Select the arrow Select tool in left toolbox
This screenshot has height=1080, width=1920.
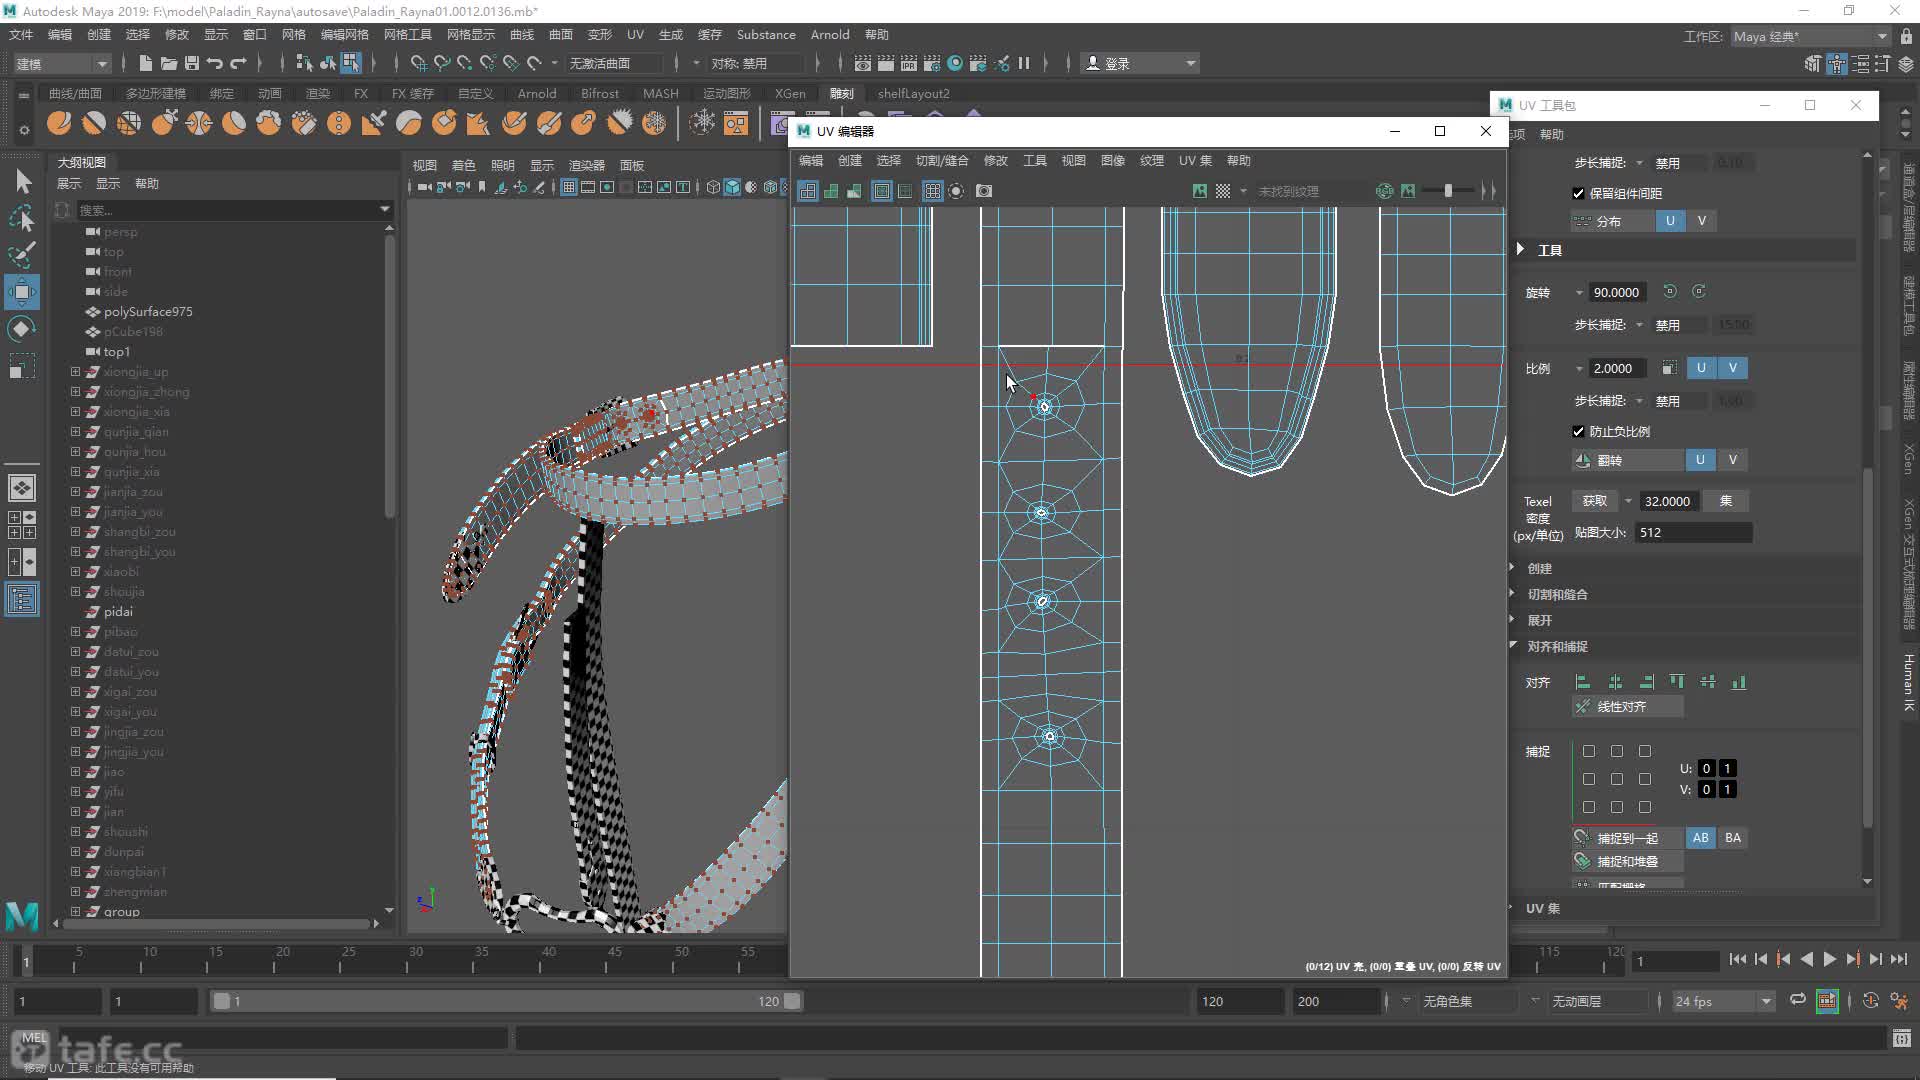[22, 181]
